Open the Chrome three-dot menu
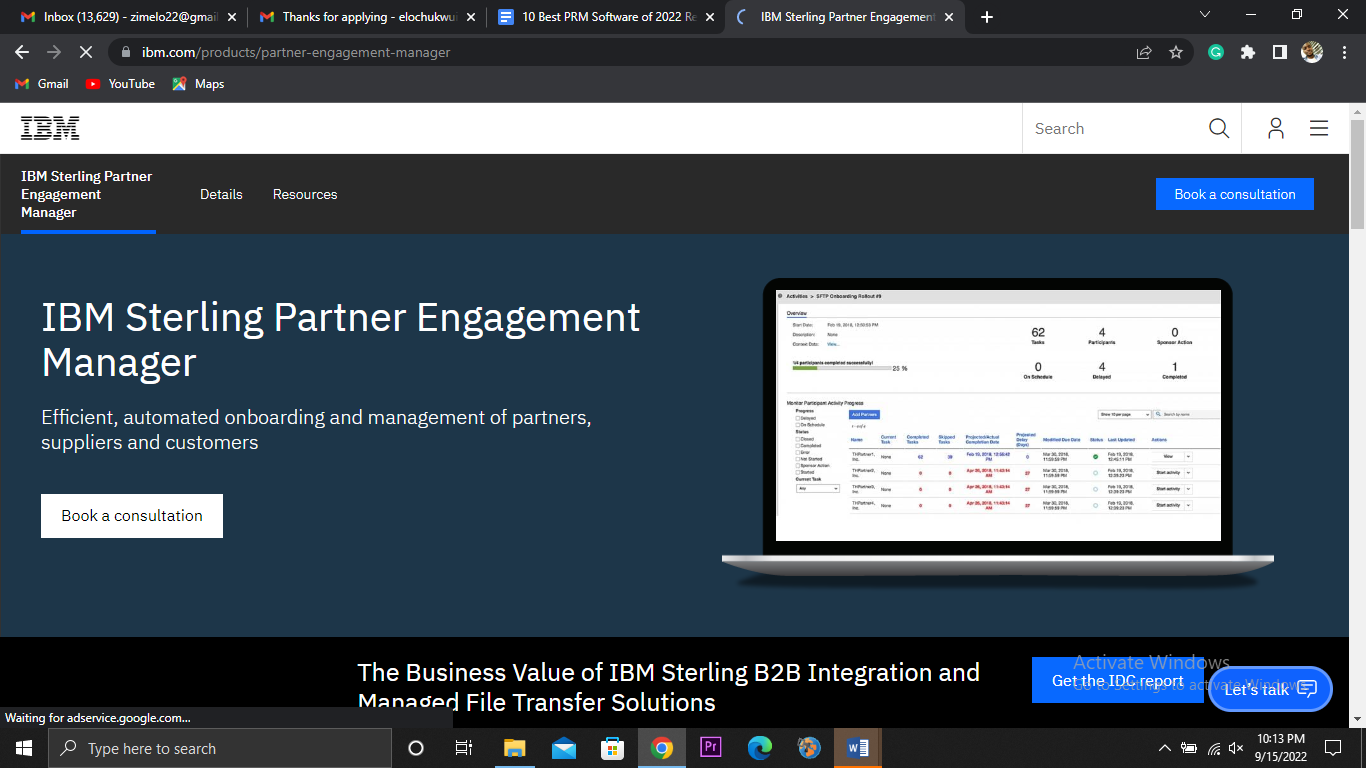Viewport: 1366px width, 768px height. click(1343, 52)
